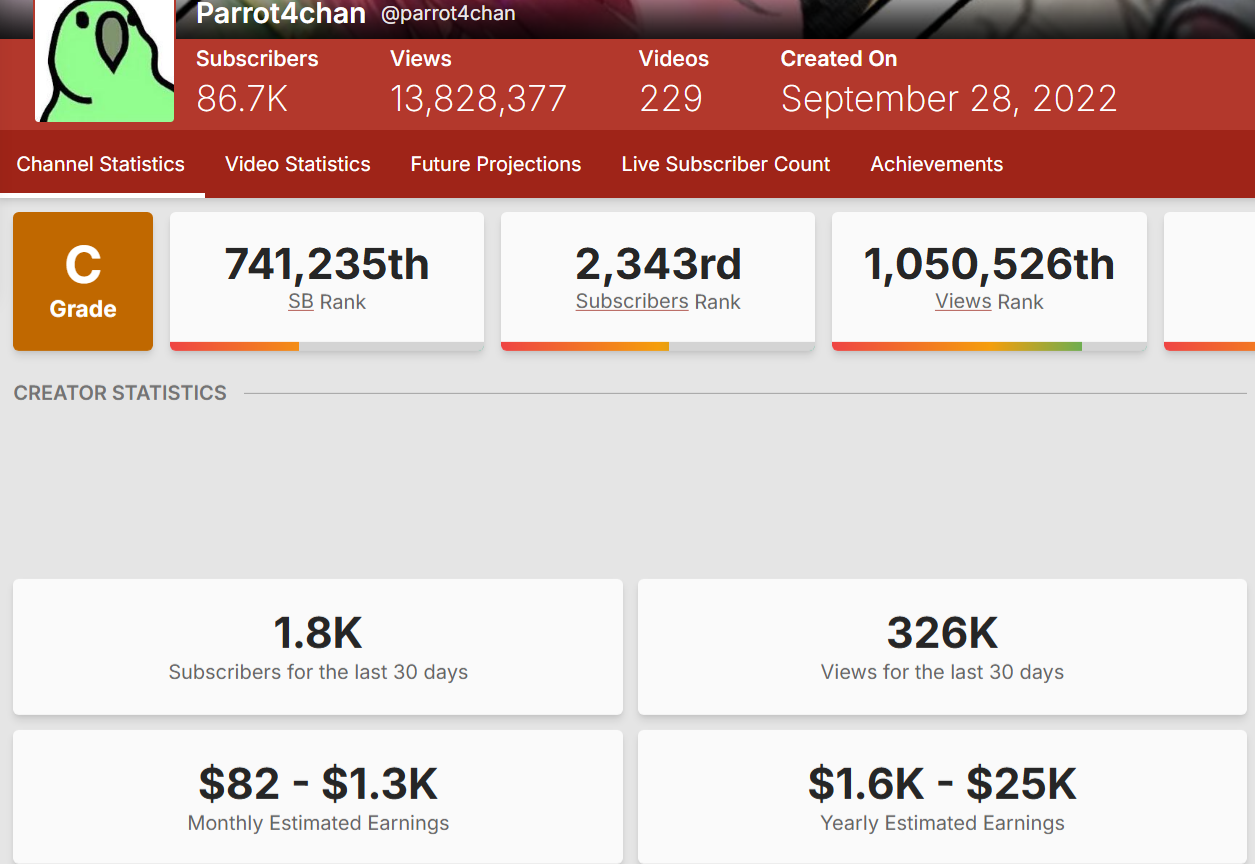
Task: View the Achievements tab
Action: 937,164
